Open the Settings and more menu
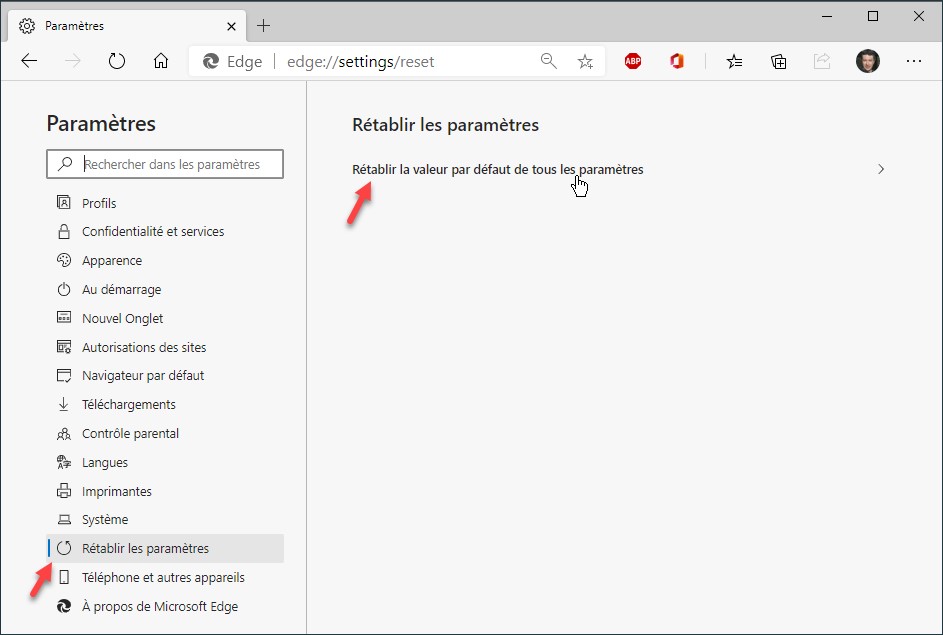 tap(914, 61)
